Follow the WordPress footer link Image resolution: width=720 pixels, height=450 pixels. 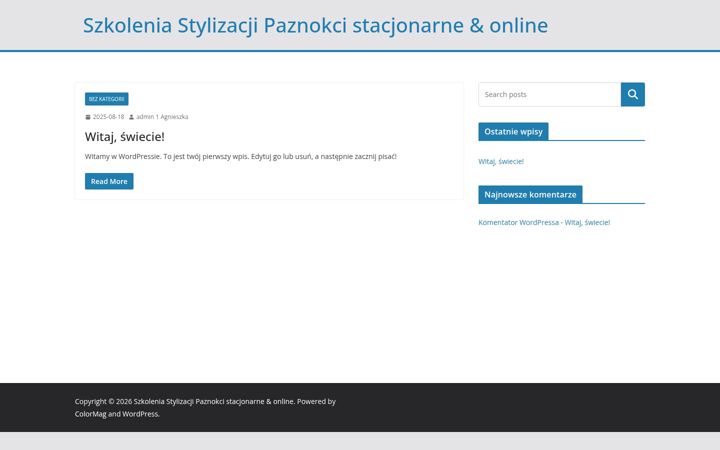click(x=140, y=414)
